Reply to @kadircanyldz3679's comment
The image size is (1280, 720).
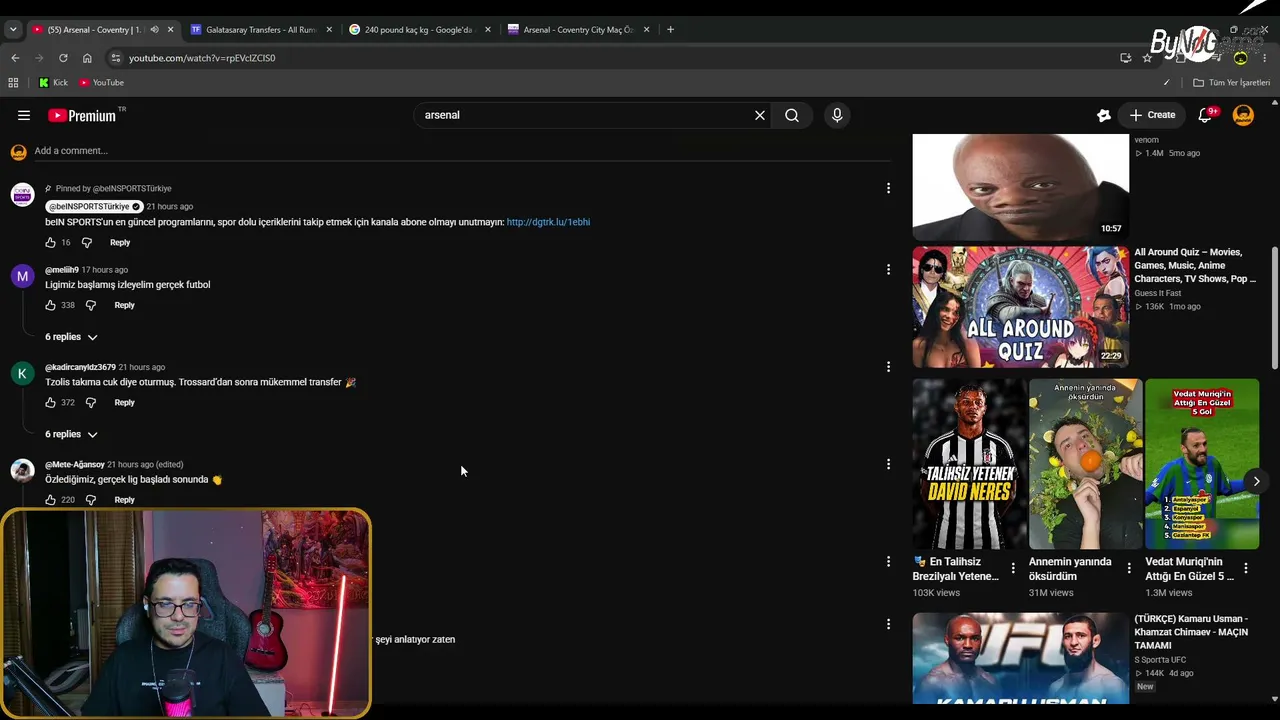pyautogui.click(x=124, y=403)
